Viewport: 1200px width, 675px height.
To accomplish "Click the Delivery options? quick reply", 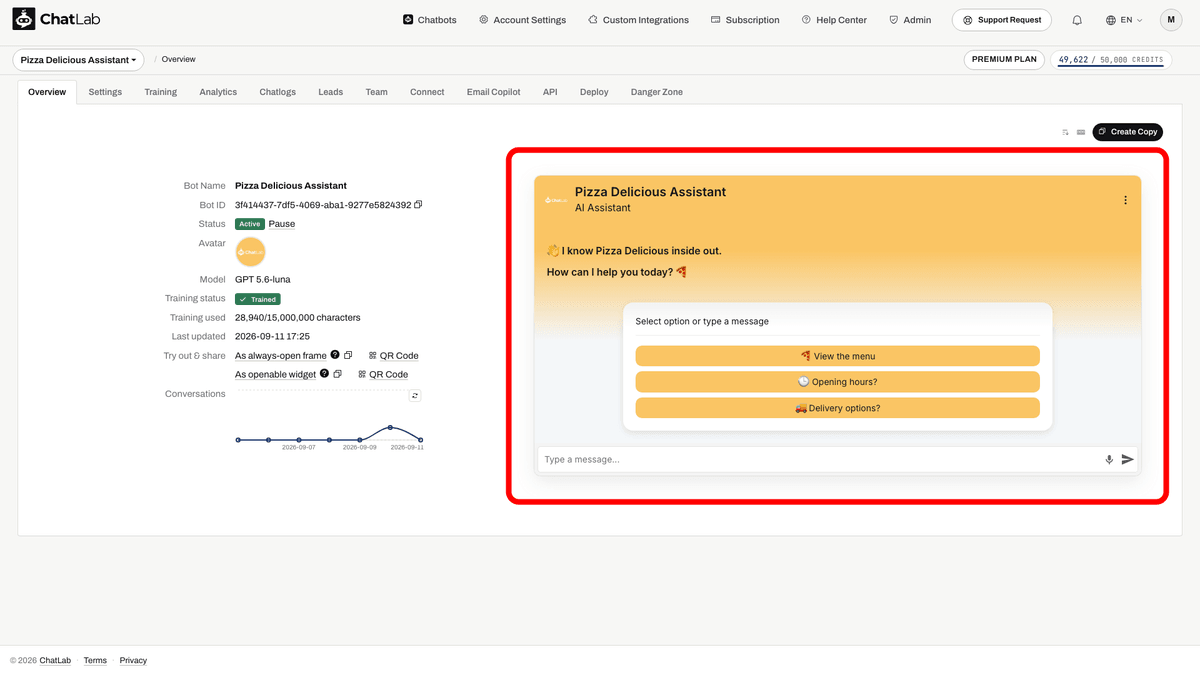I will click(x=838, y=408).
